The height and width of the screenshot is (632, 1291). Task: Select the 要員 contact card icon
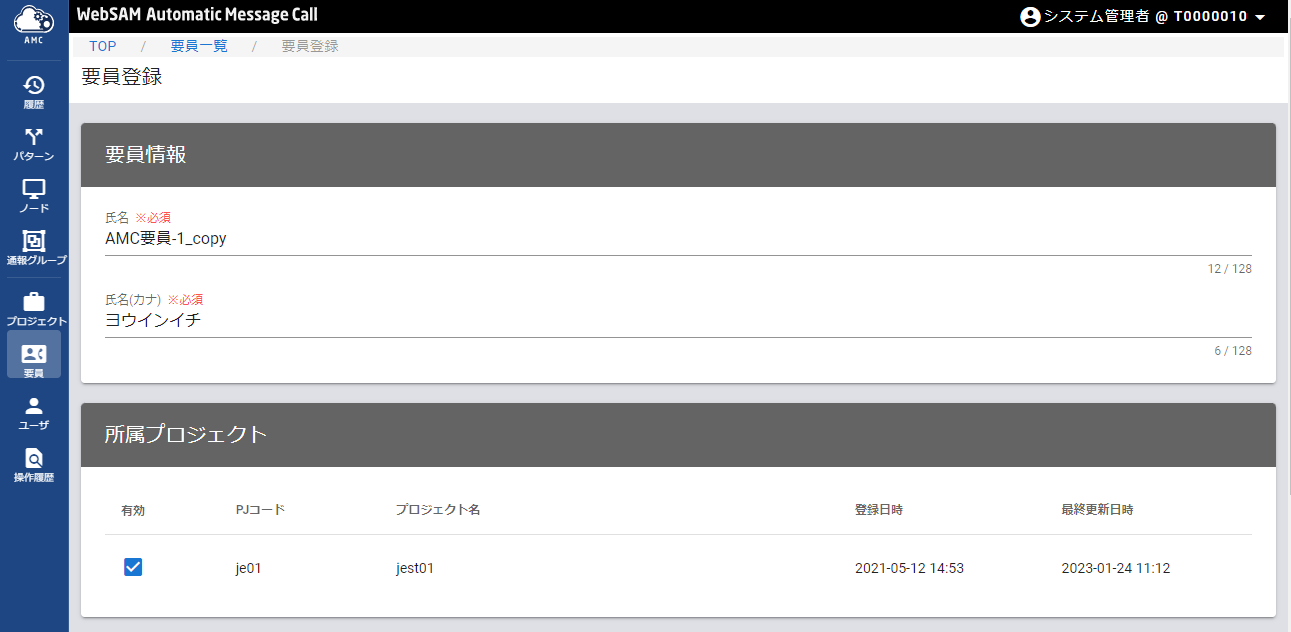coord(34,354)
